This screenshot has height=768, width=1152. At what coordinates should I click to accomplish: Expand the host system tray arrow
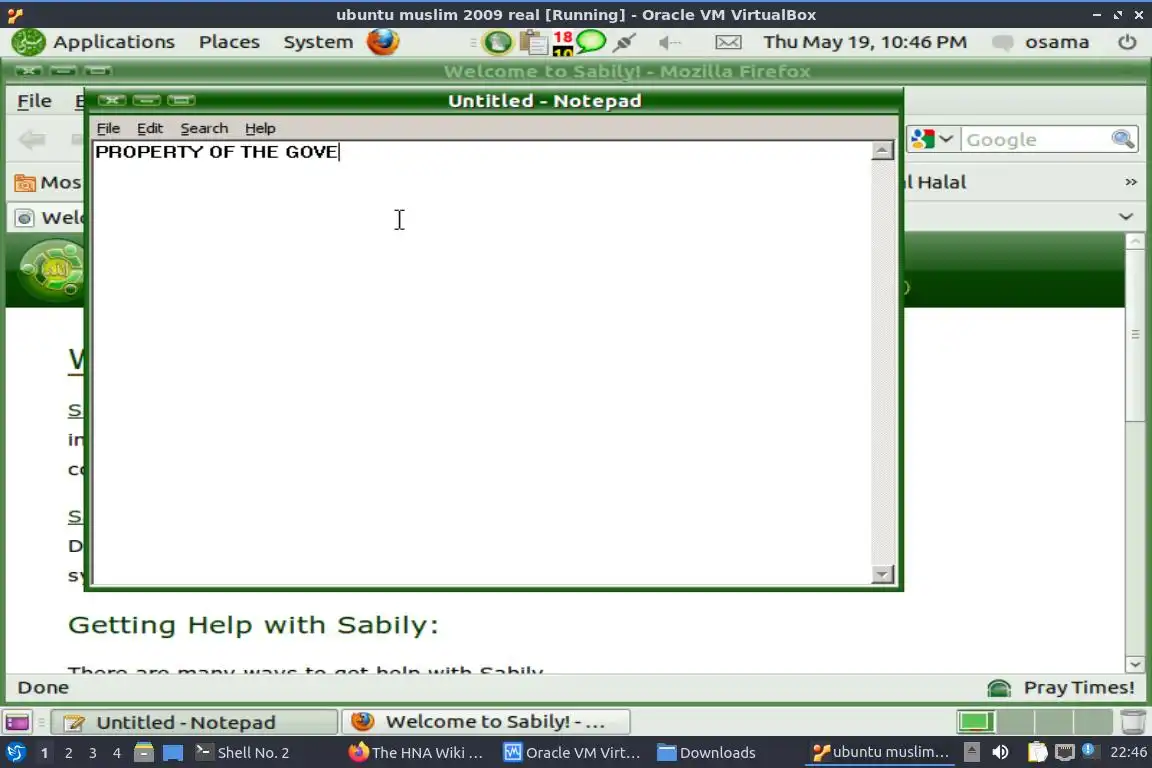pos(971,752)
